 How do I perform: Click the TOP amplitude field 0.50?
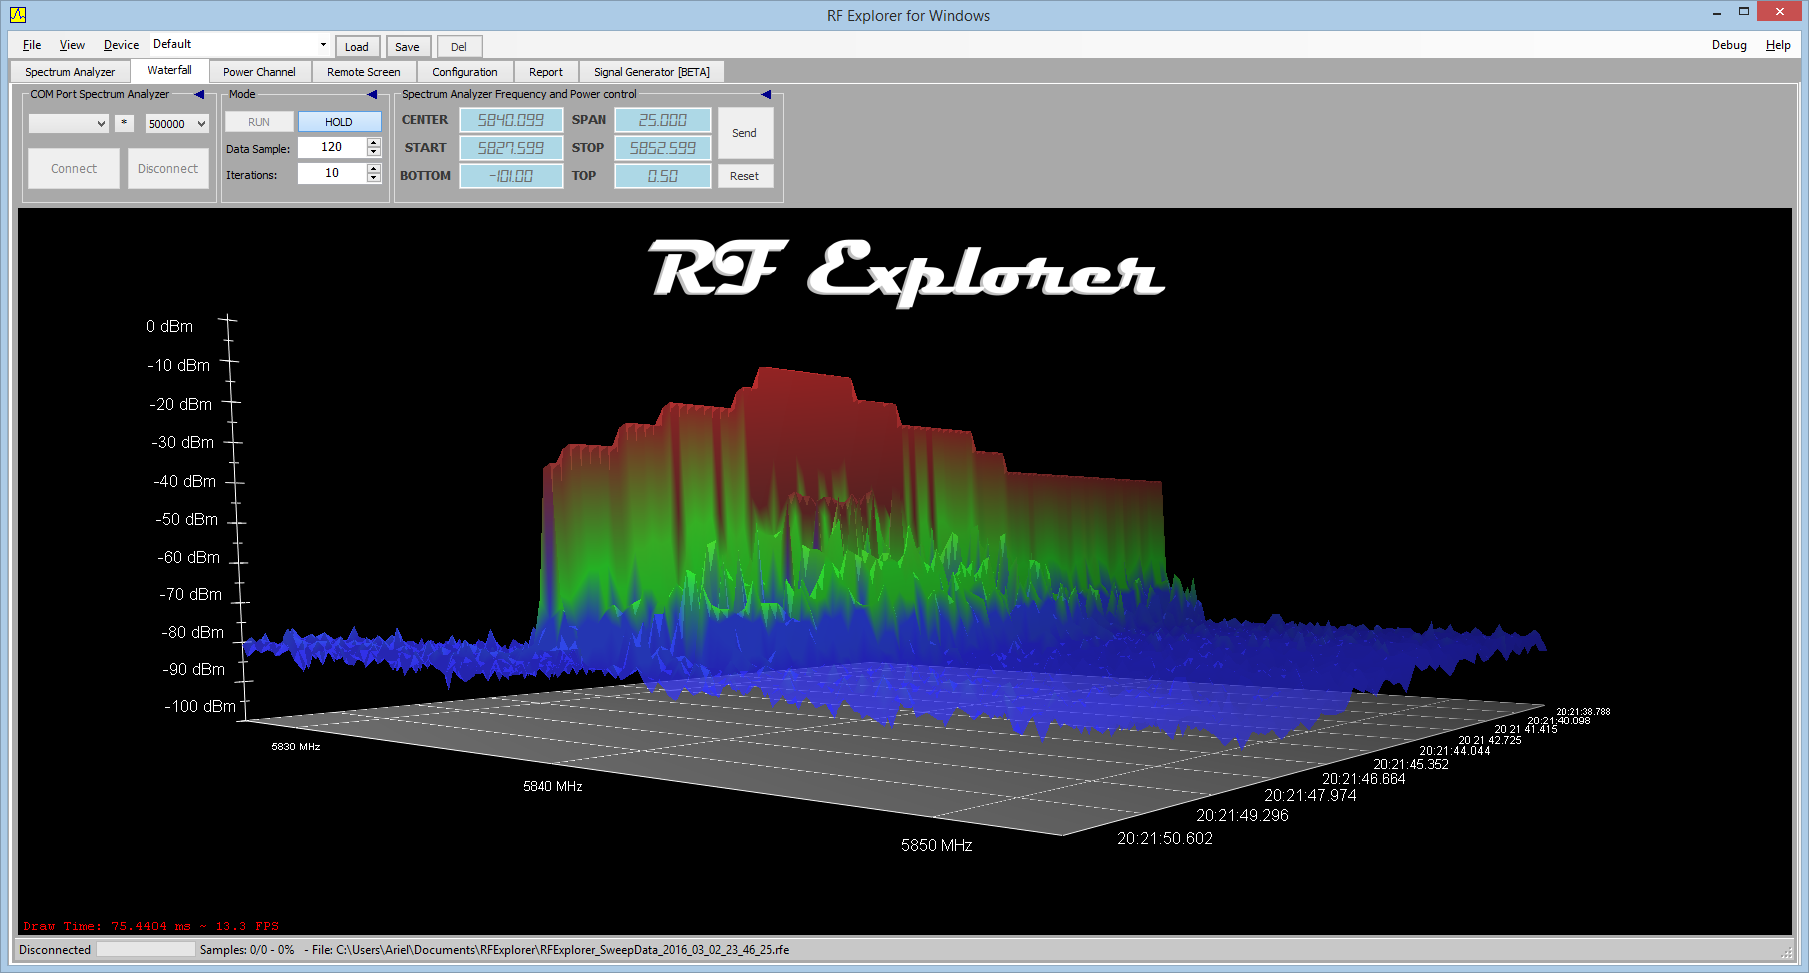663,176
